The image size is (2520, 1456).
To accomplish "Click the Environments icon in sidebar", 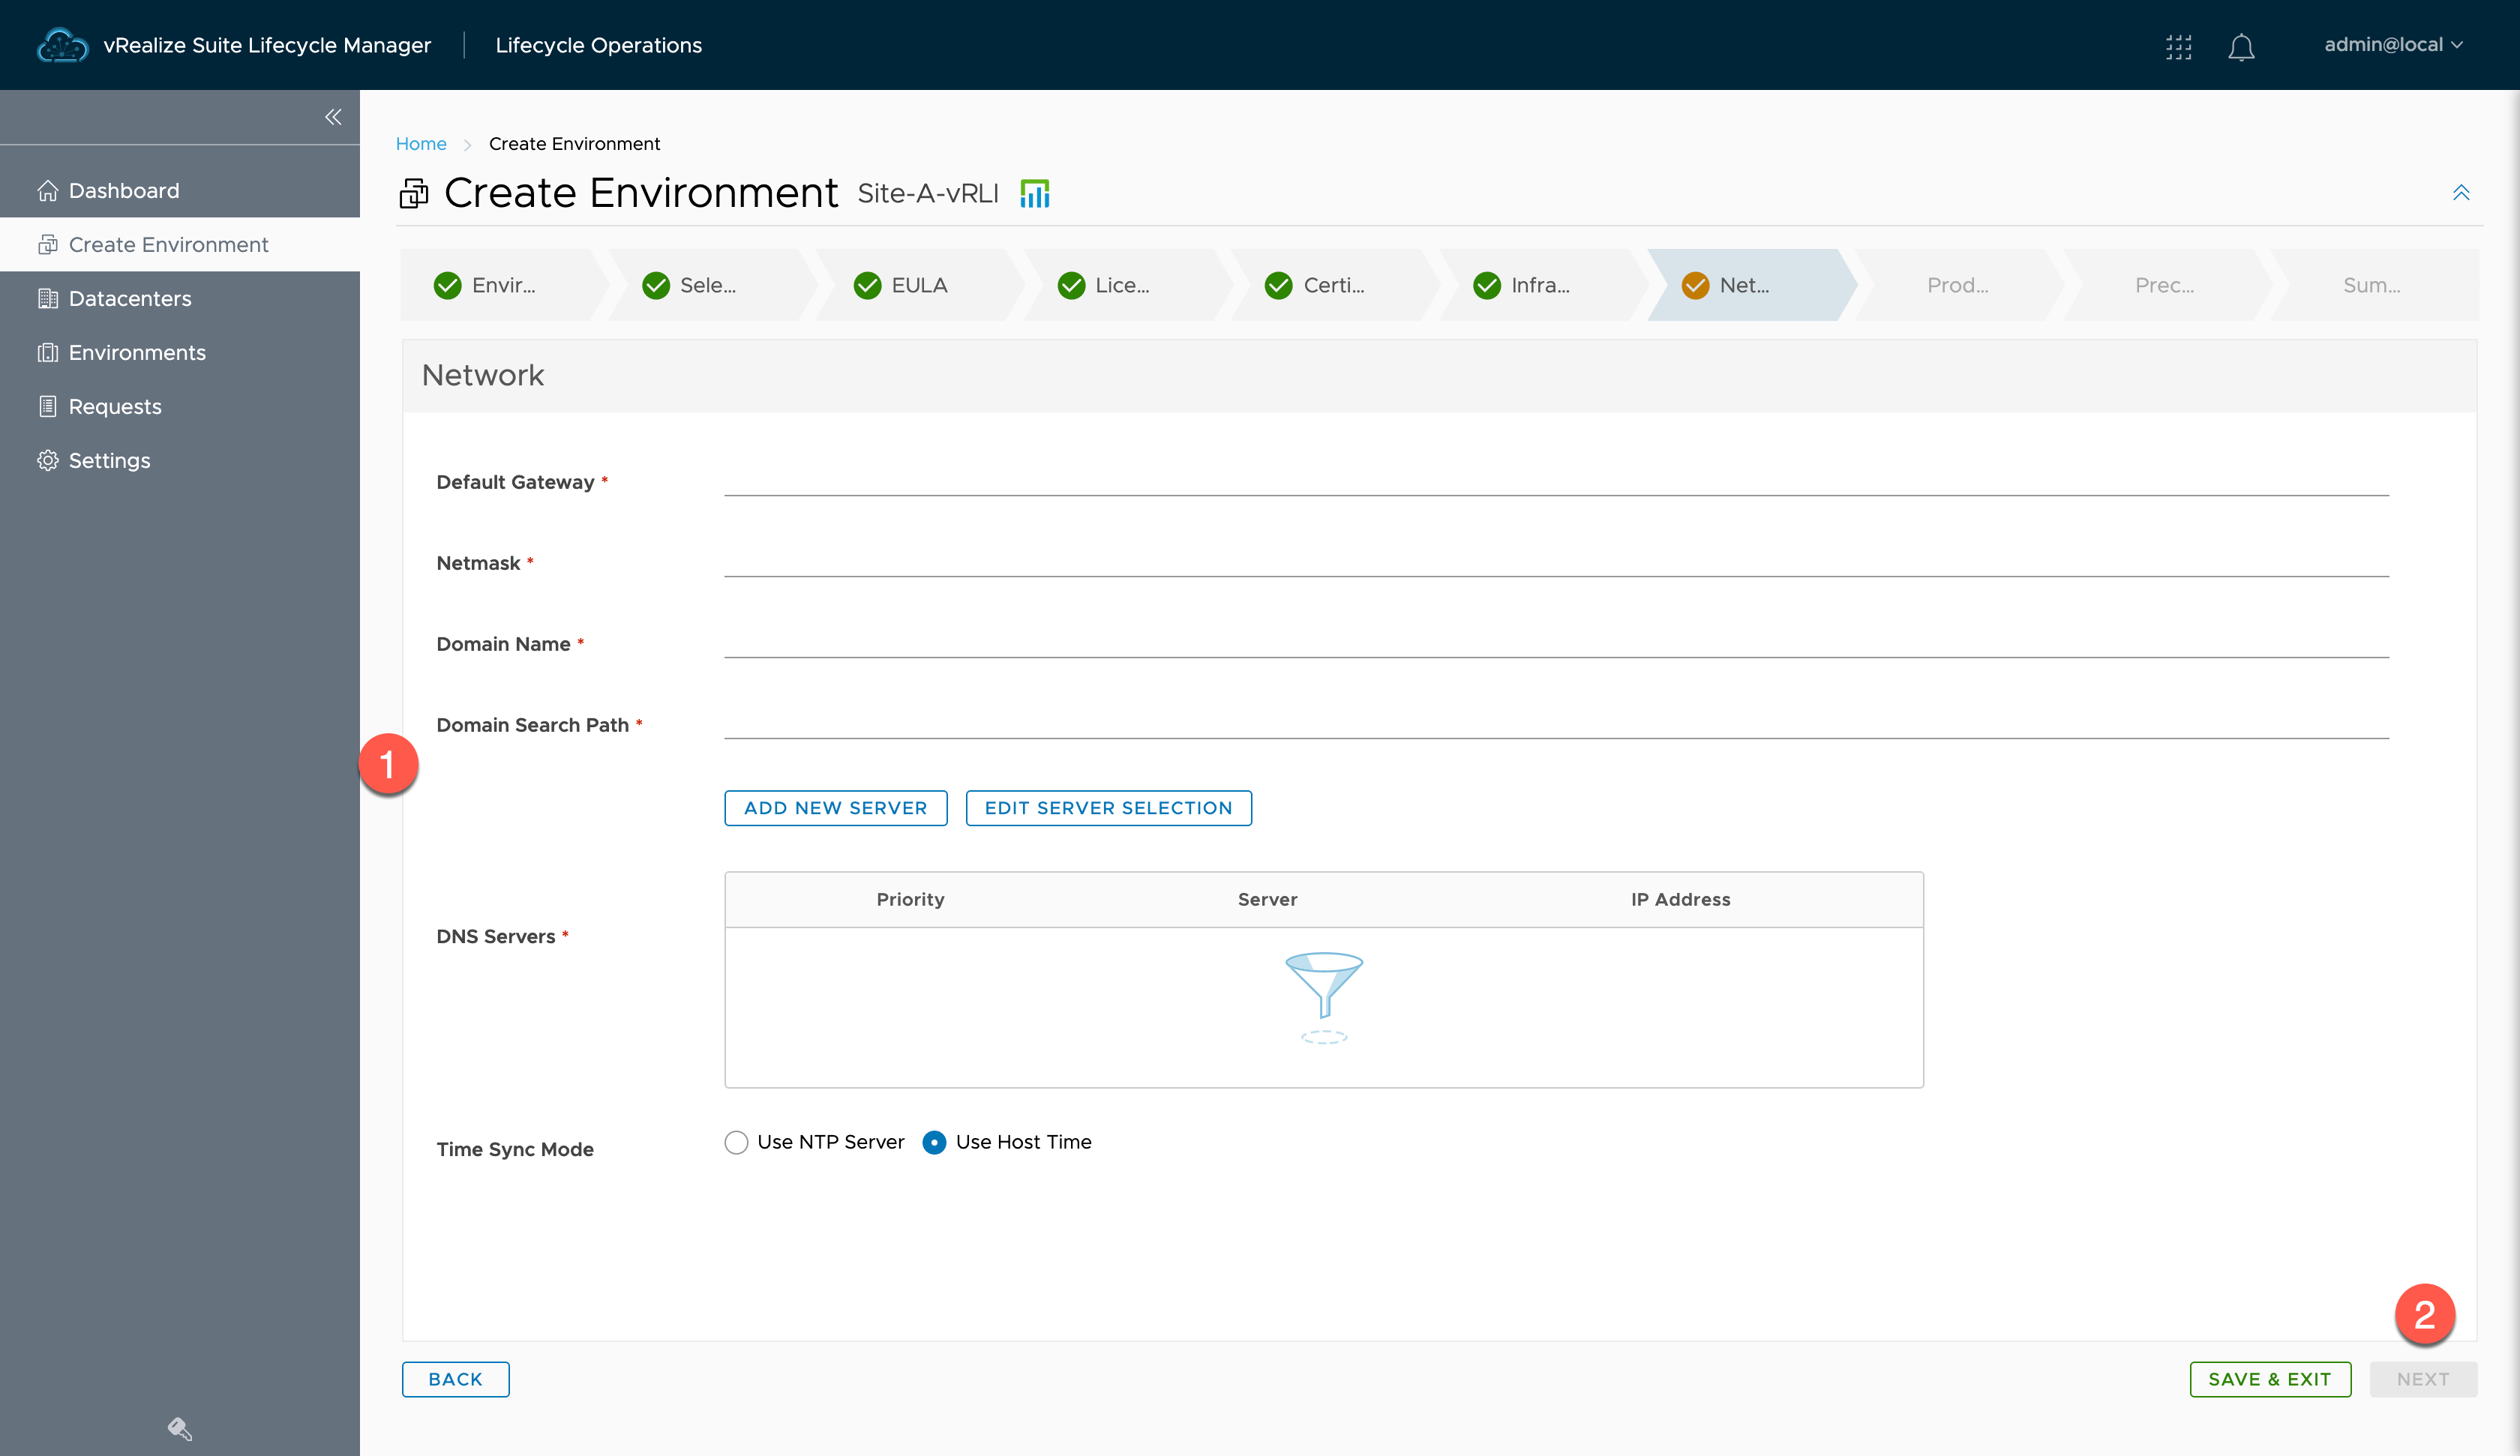I will 47,352.
